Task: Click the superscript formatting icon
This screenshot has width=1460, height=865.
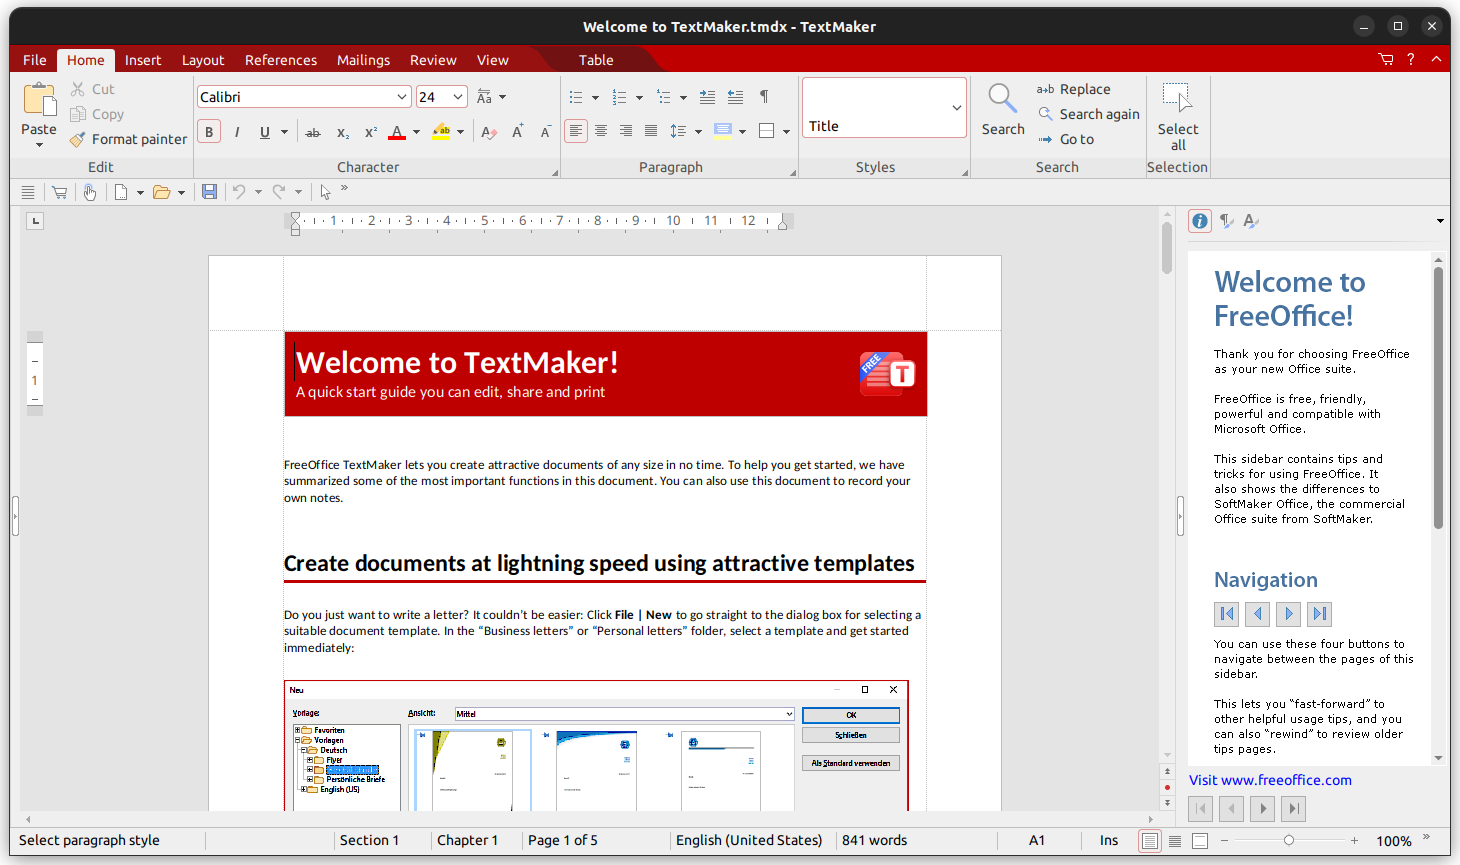Action: coord(370,131)
